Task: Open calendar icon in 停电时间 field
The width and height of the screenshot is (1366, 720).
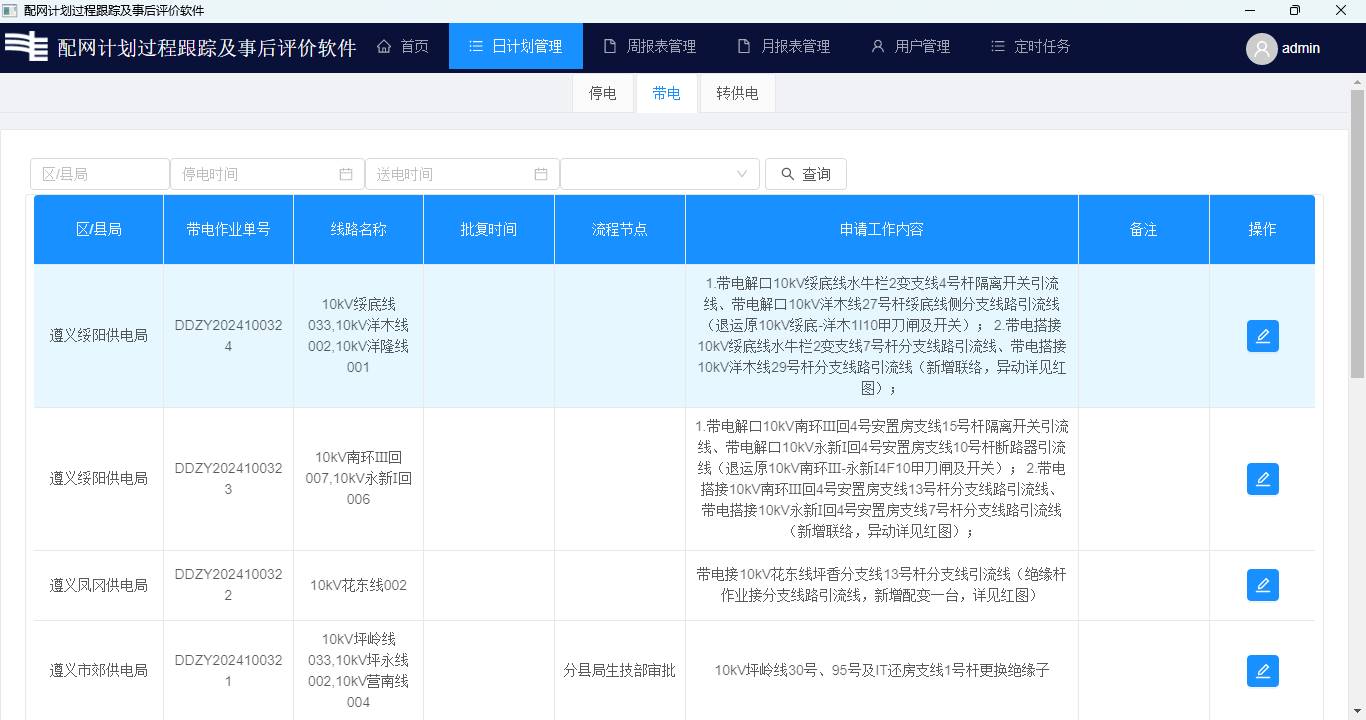Action: (x=346, y=174)
